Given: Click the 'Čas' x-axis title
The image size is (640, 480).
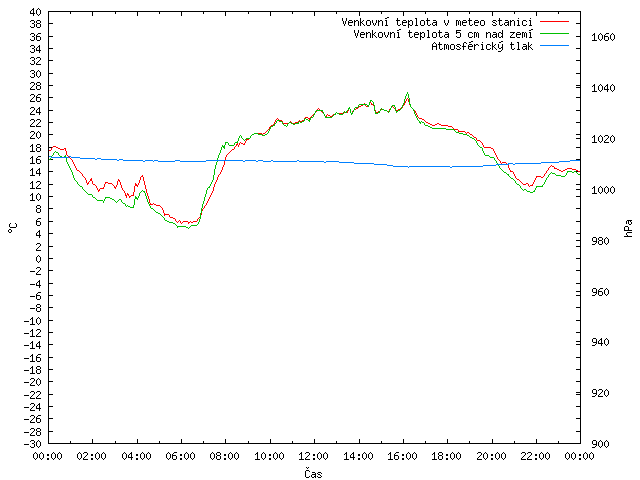Looking at the screenshot, I should coord(313,473).
